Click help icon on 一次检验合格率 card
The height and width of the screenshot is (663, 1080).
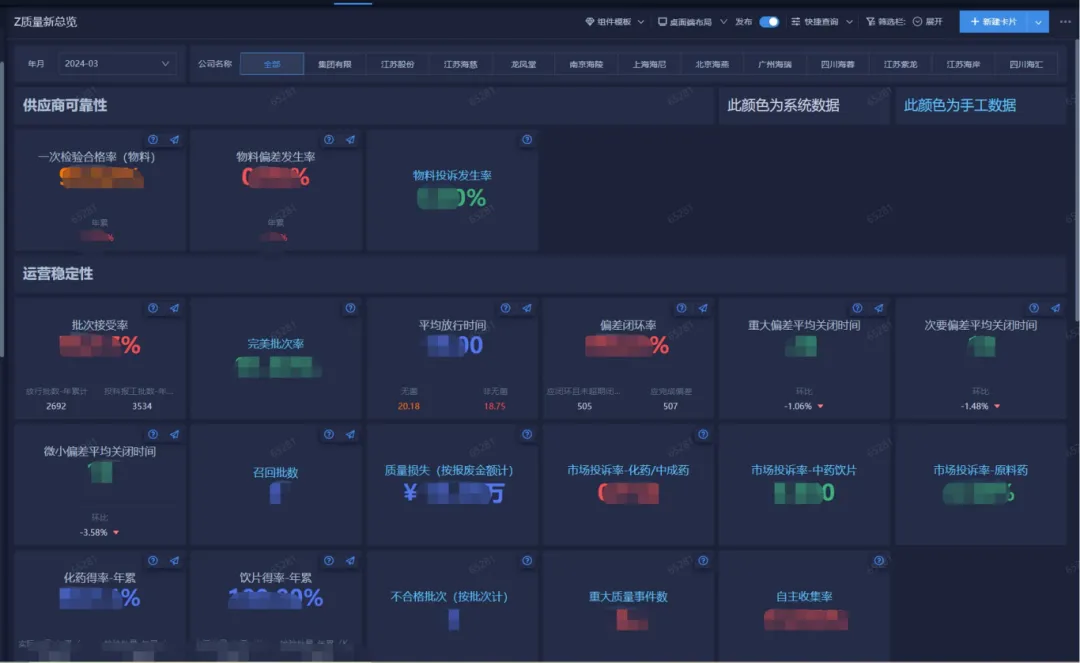[x=153, y=140]
